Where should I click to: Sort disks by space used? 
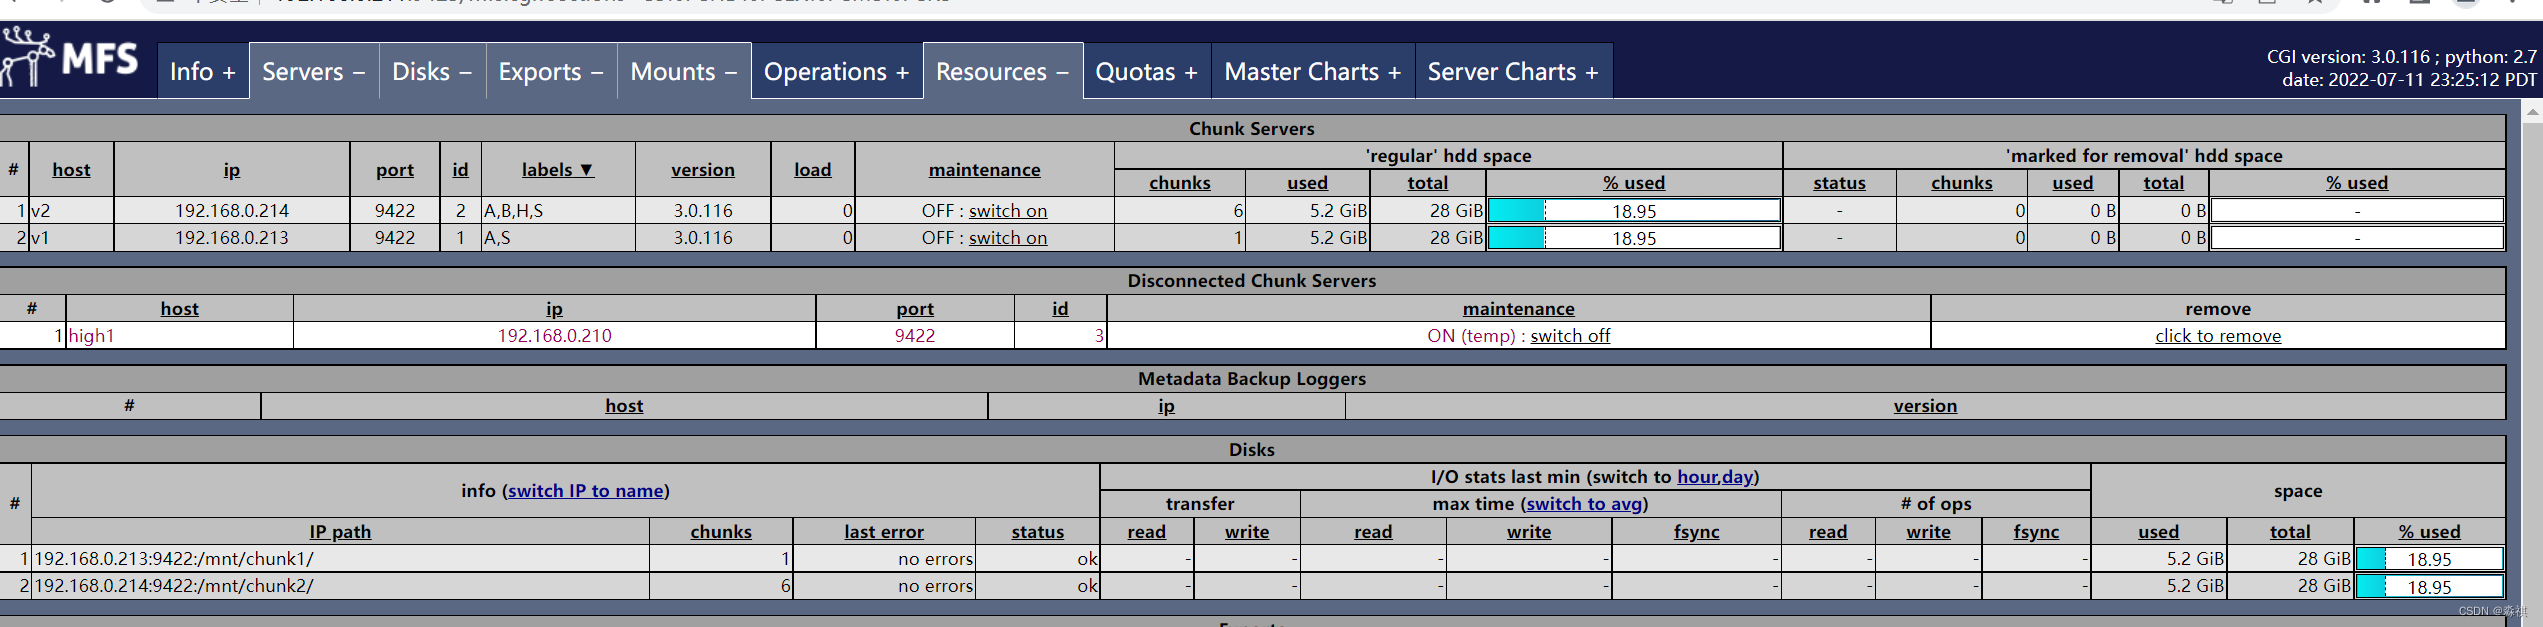(x=2159, y=532)
